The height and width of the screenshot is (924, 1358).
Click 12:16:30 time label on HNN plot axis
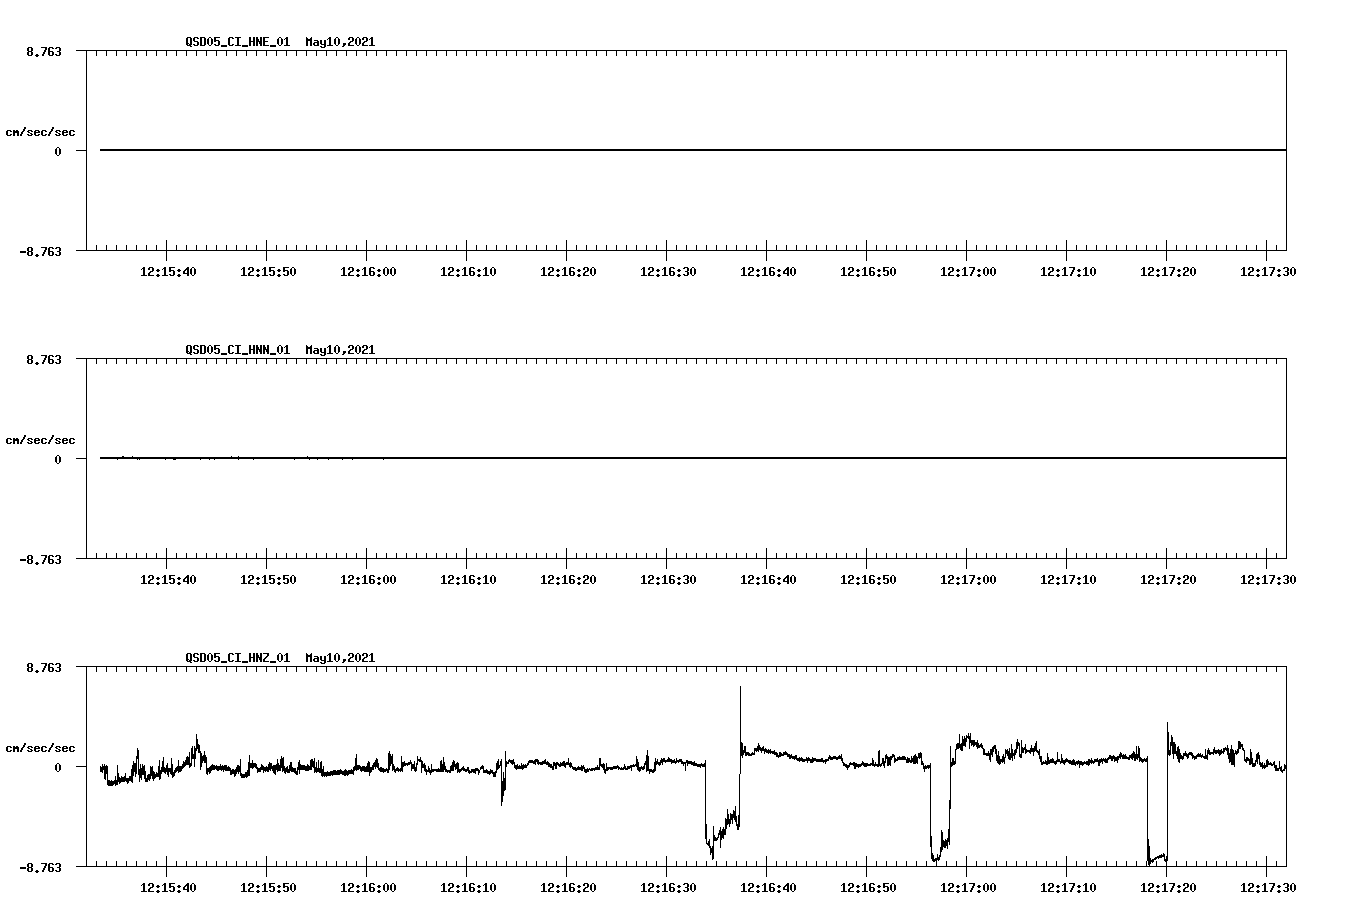click(668, 579)
